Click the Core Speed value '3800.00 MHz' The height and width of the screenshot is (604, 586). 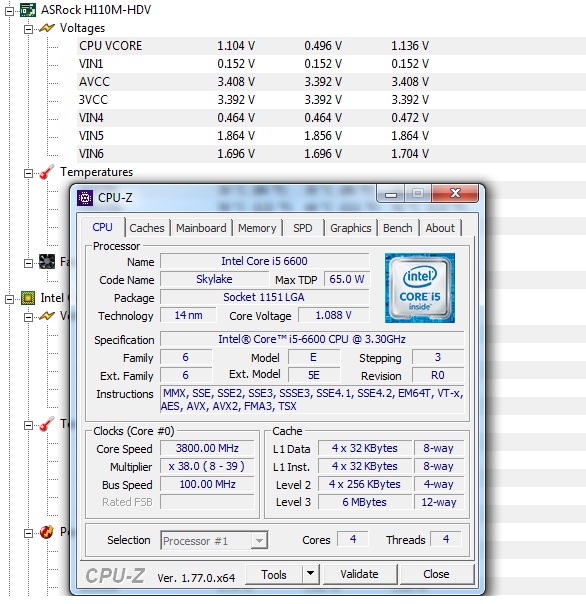coord(207,448)
